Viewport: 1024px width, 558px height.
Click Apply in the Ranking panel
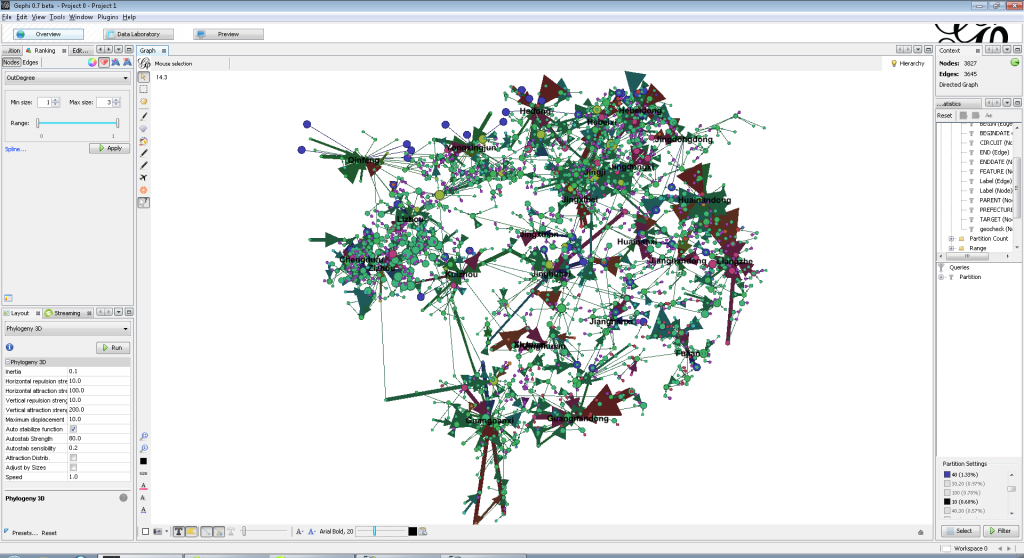[110, 148]
